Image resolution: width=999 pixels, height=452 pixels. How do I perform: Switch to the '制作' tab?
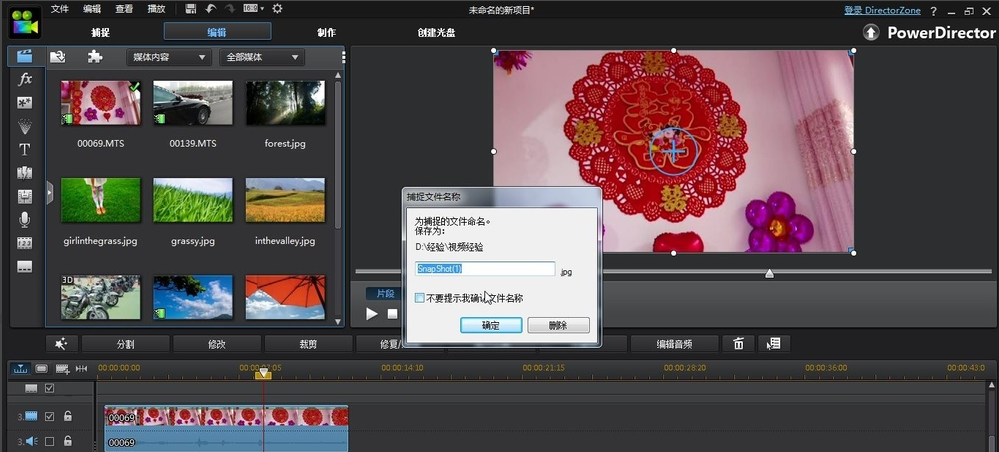326,32
